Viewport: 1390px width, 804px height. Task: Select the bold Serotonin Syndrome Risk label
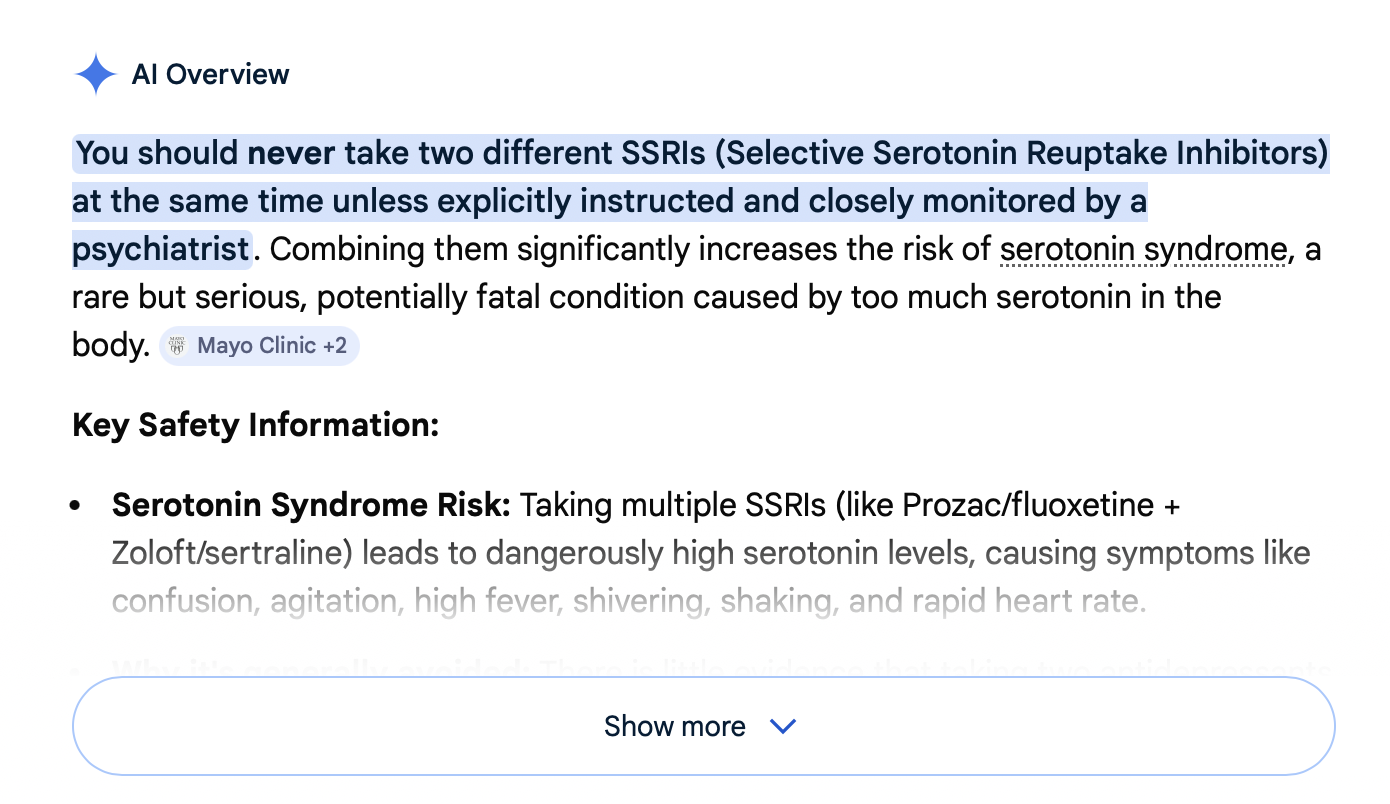[311, 505]
